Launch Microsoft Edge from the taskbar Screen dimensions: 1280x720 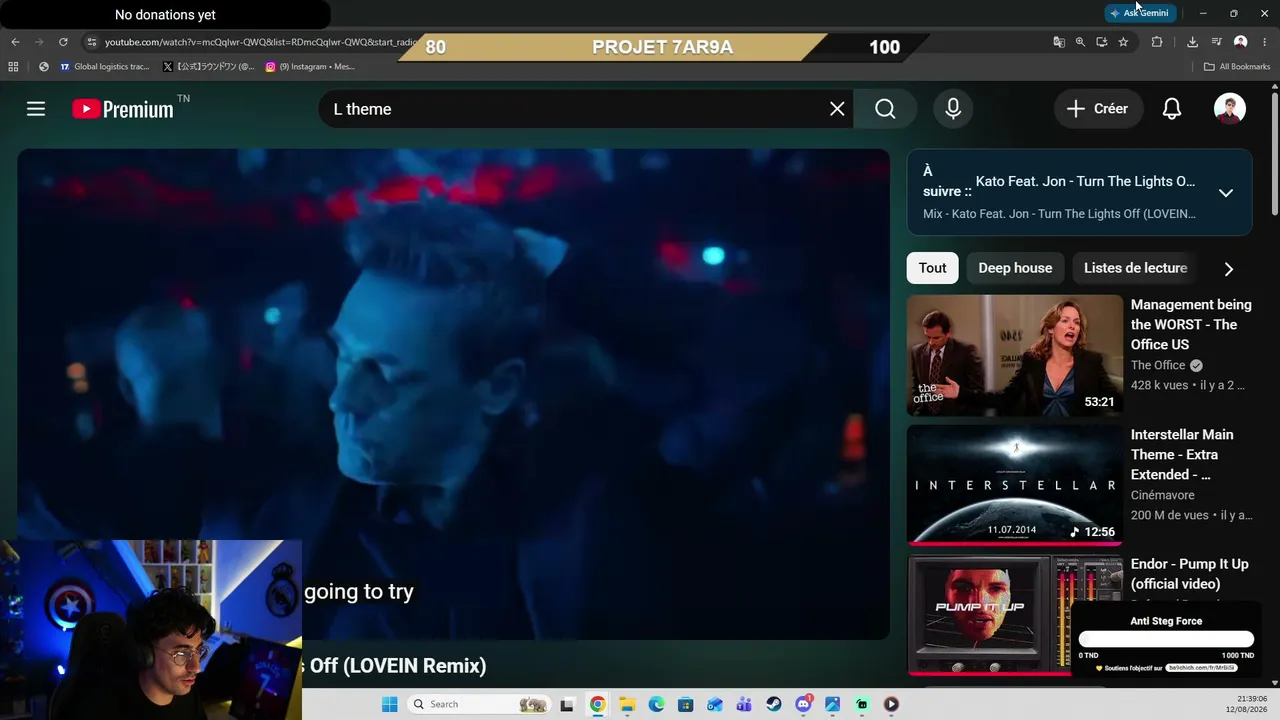656,704
